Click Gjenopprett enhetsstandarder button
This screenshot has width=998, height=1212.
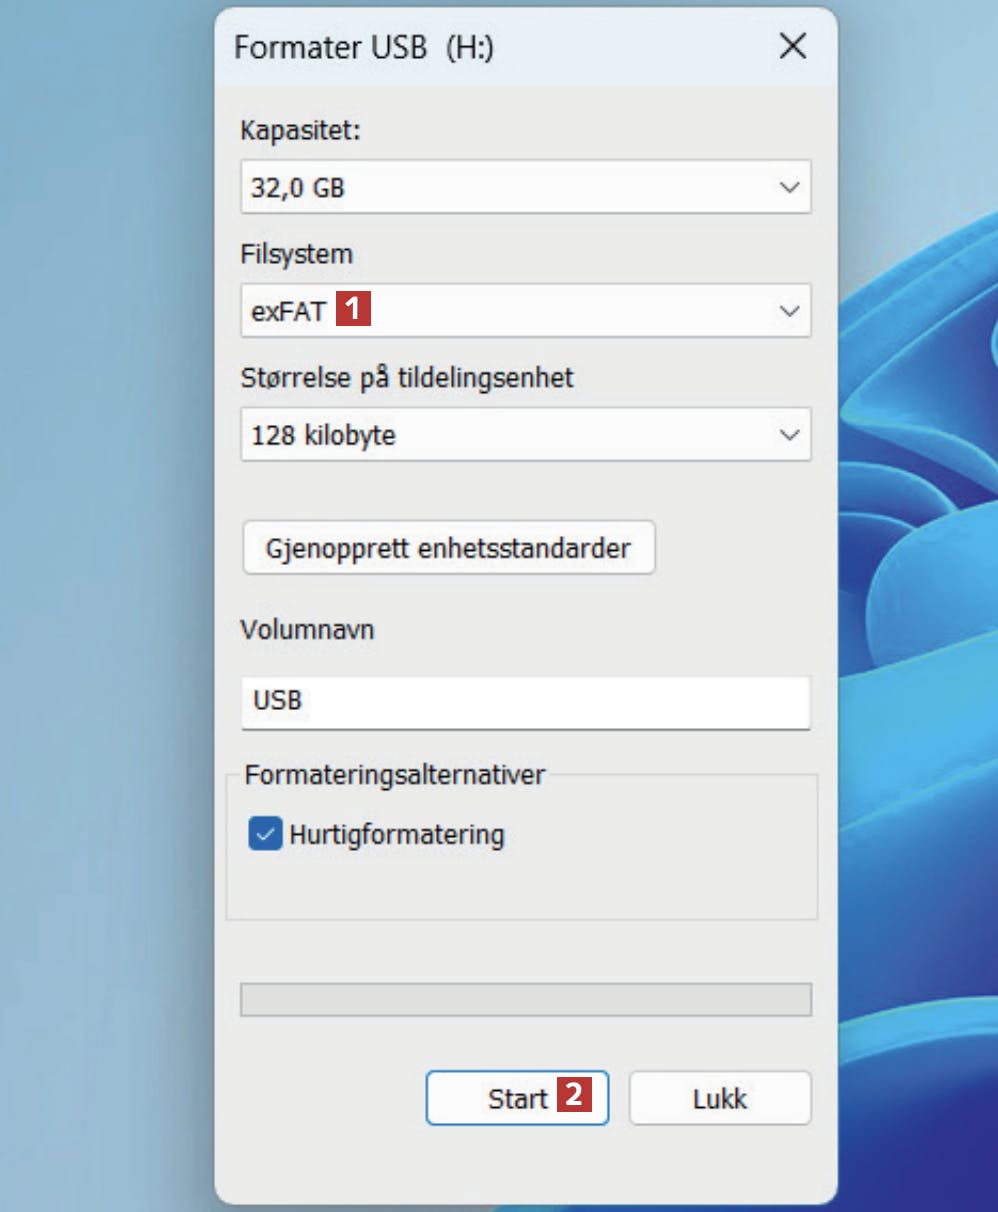(x=448, y=548)
